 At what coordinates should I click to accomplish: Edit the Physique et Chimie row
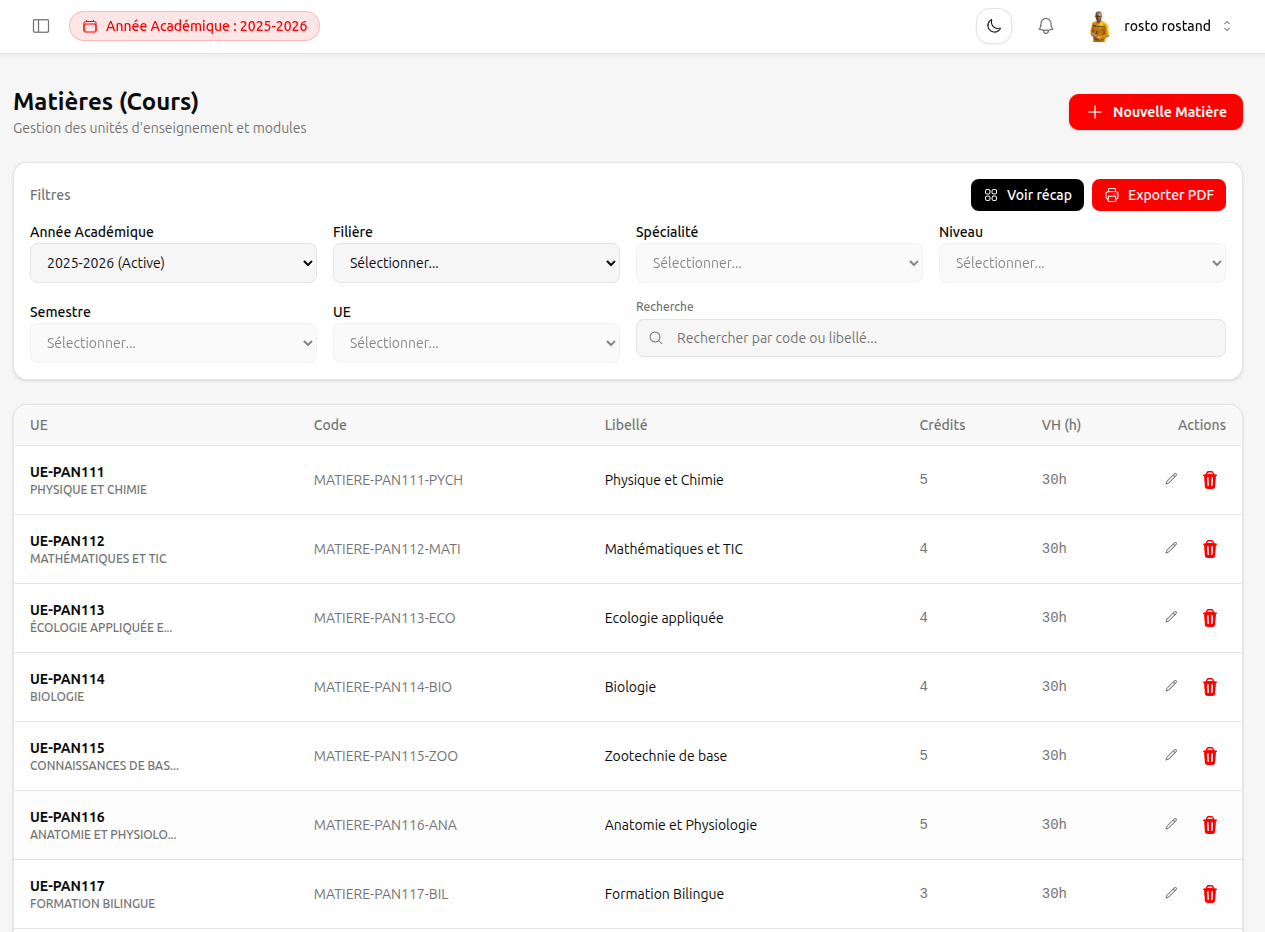pos(1171,479)
